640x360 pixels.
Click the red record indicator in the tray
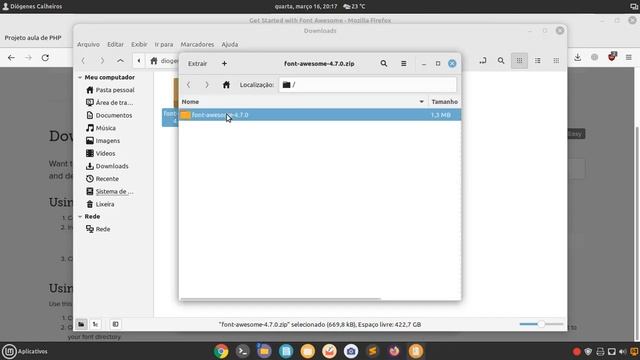576,351
